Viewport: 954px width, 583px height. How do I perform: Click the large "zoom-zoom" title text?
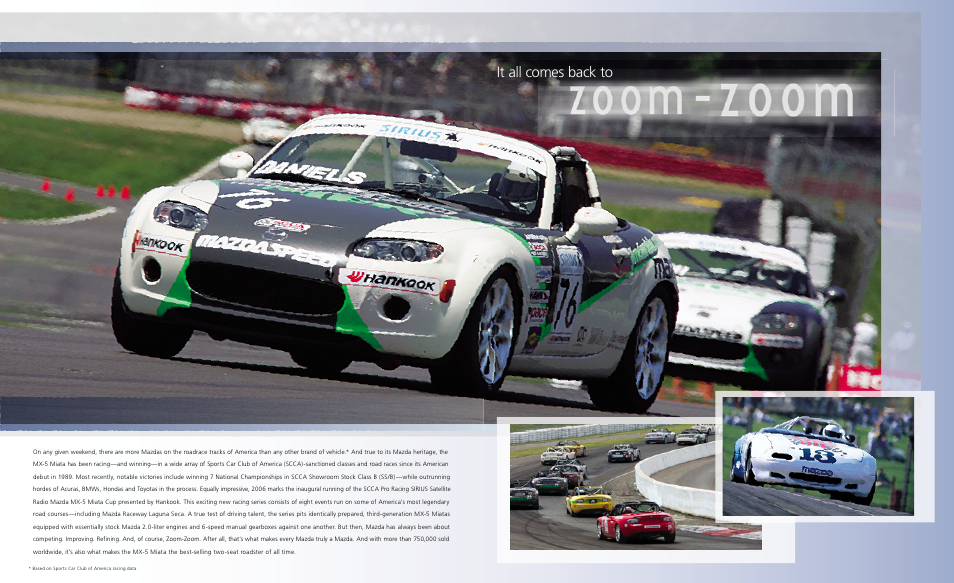click(x=711, y=99)
